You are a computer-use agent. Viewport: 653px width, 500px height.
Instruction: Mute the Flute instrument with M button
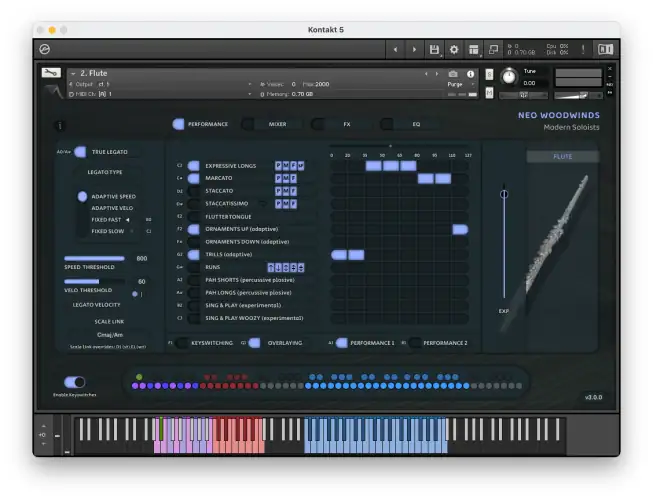click(489, 93)
